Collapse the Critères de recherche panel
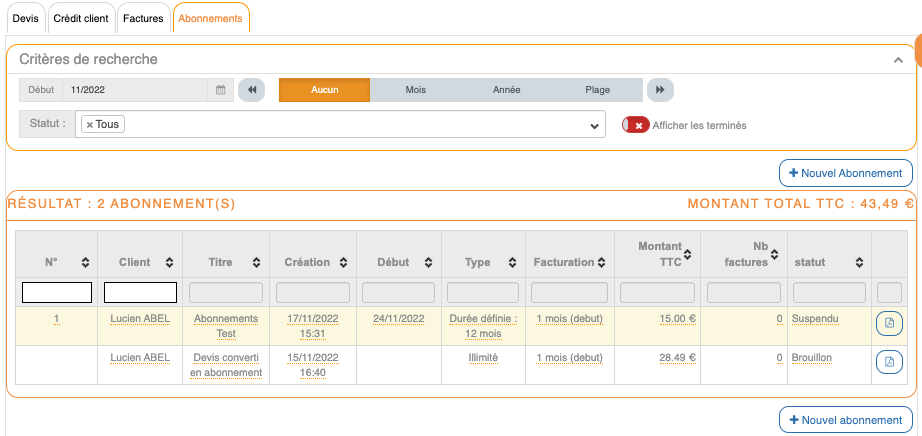The image size is (922, 436). click(898, 60)
